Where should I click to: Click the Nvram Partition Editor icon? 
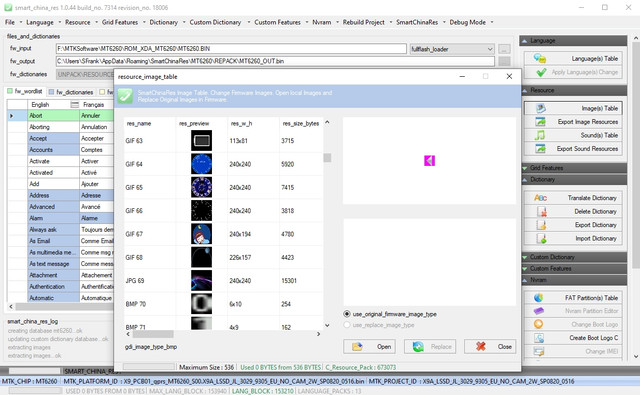point(538,311)
